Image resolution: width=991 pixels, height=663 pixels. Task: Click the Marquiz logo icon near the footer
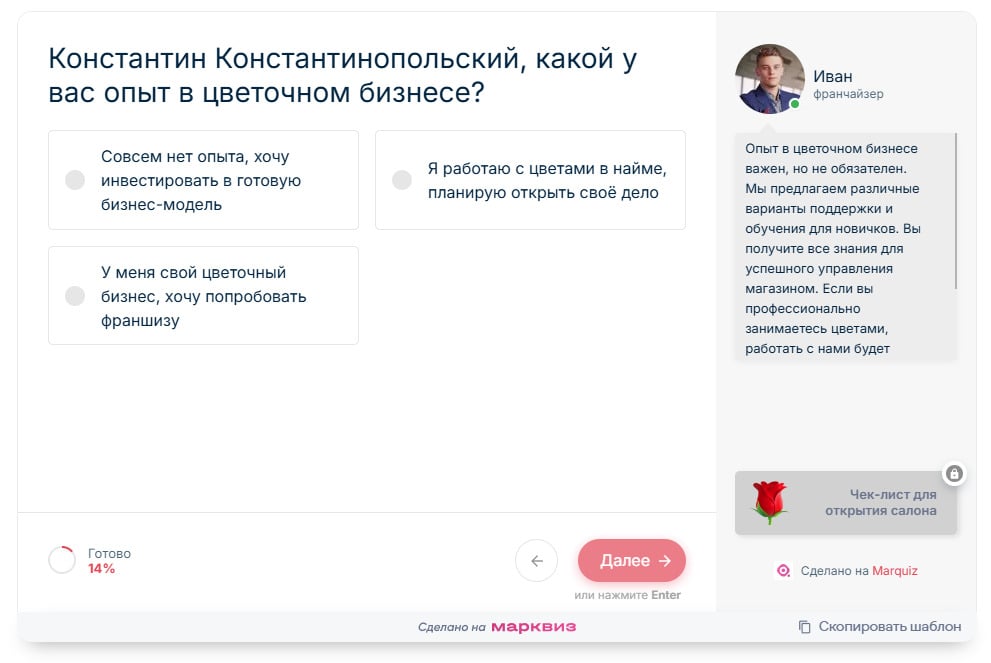pyautogui.click(x=783, y=570)
